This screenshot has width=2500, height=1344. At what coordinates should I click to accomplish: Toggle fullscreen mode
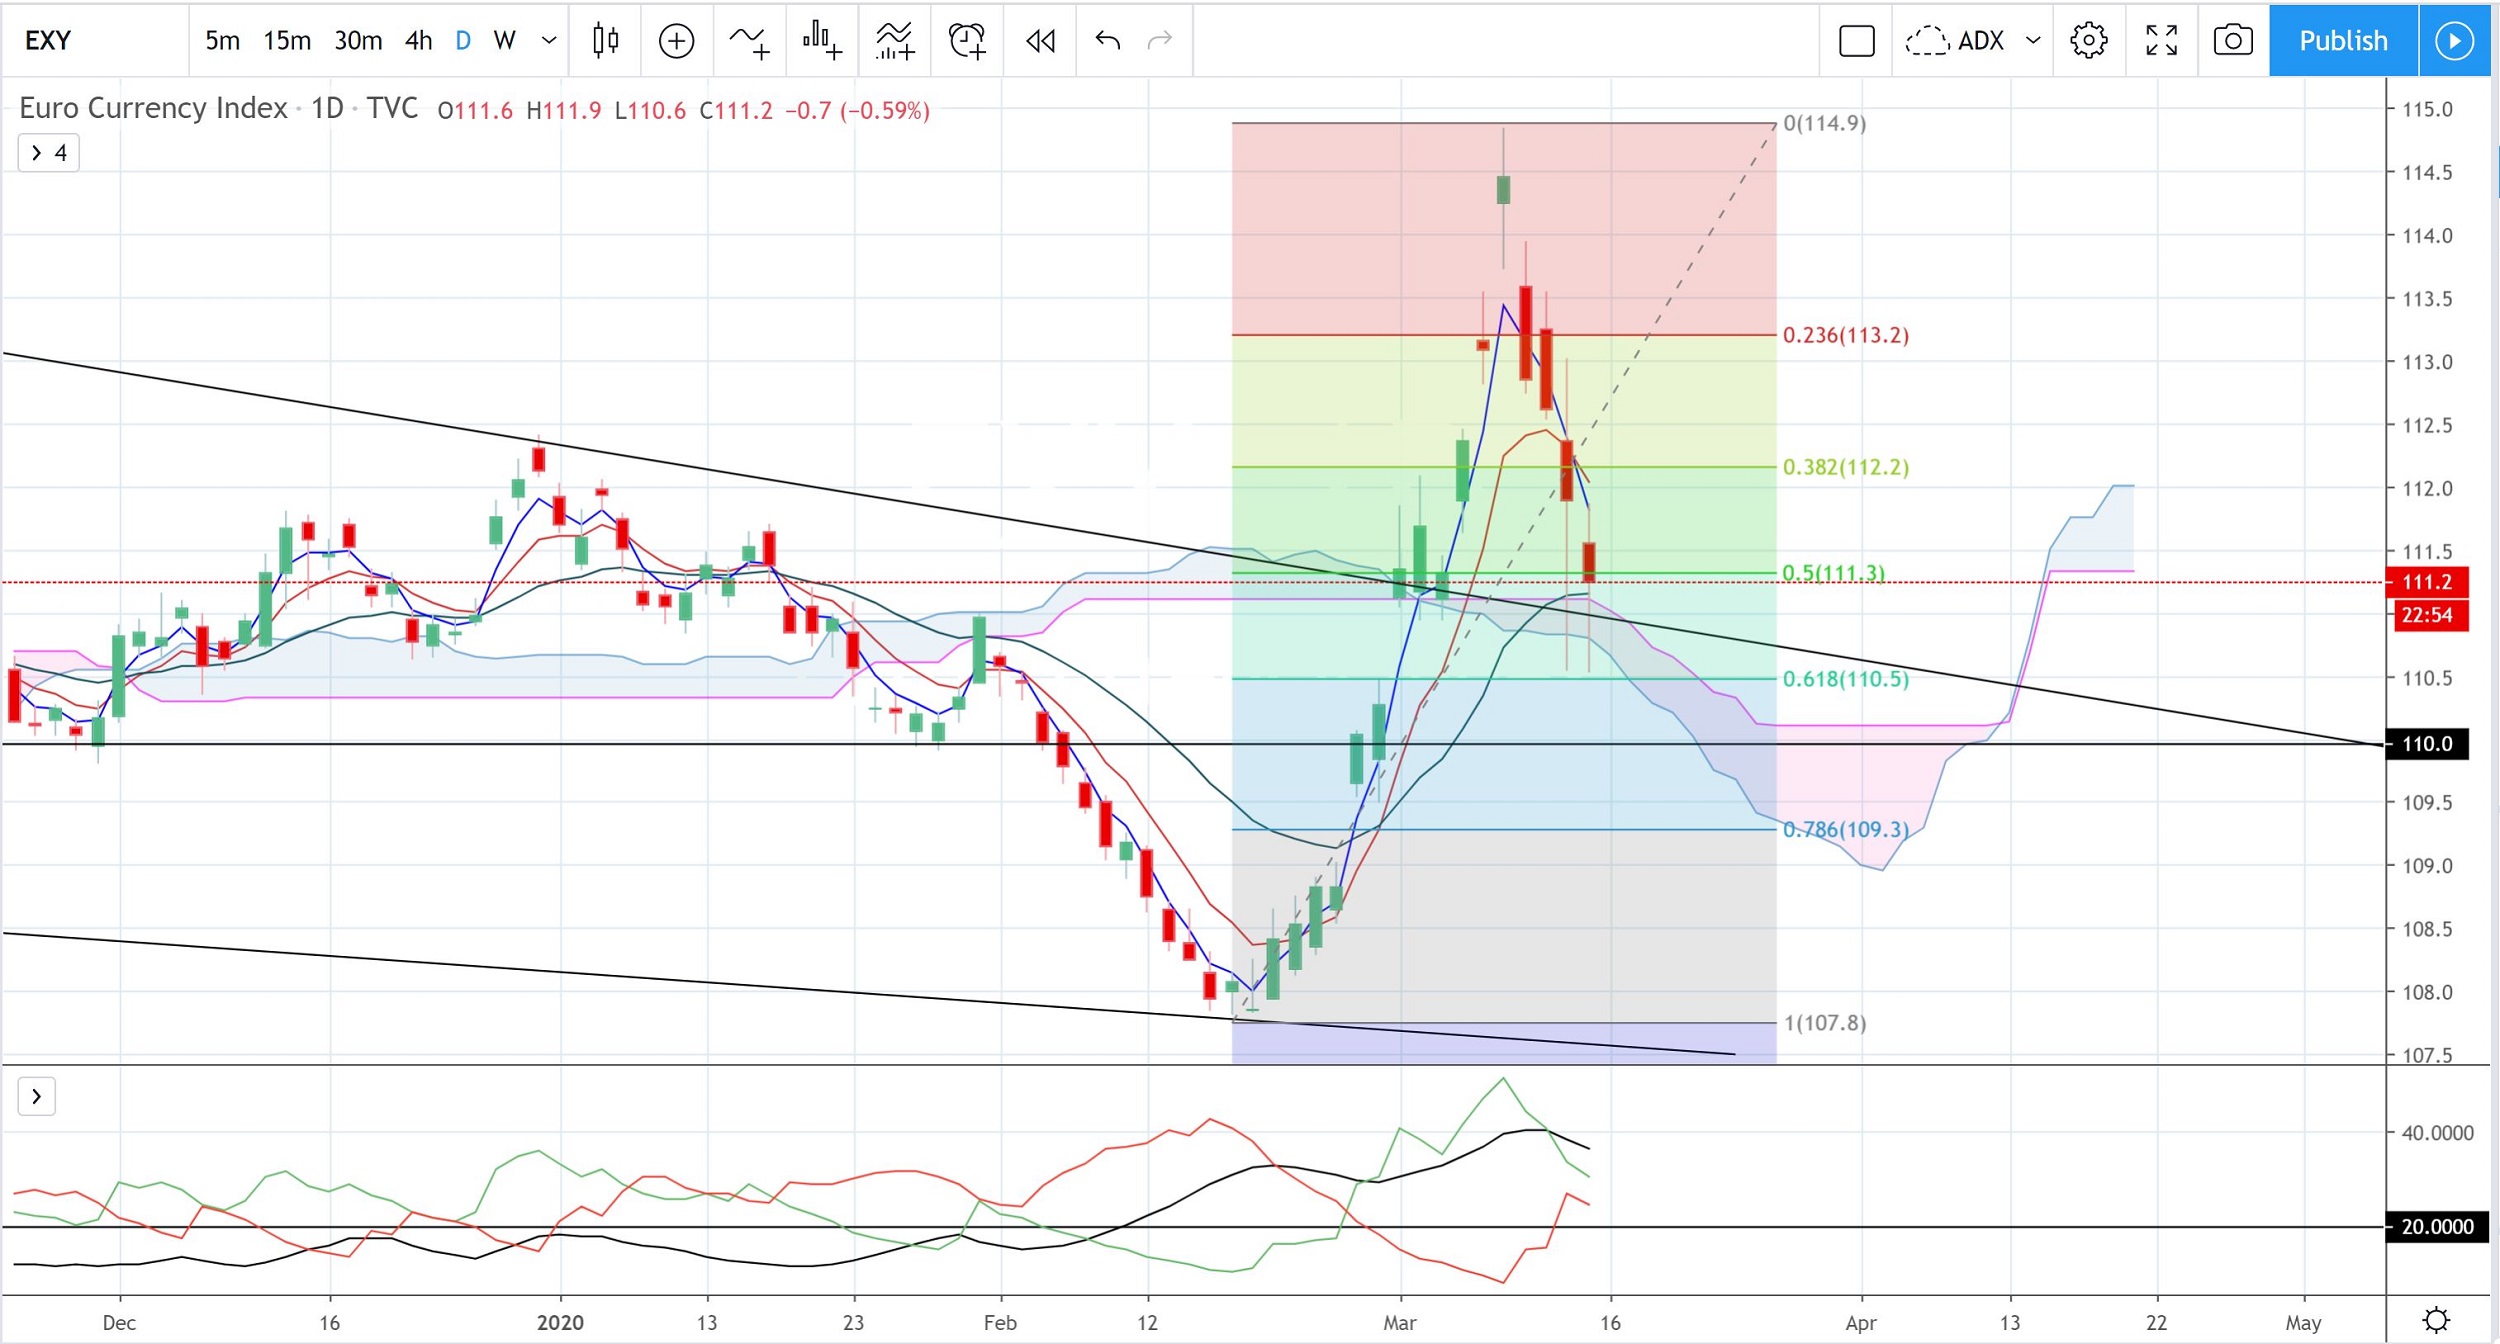pos(2162,40)
